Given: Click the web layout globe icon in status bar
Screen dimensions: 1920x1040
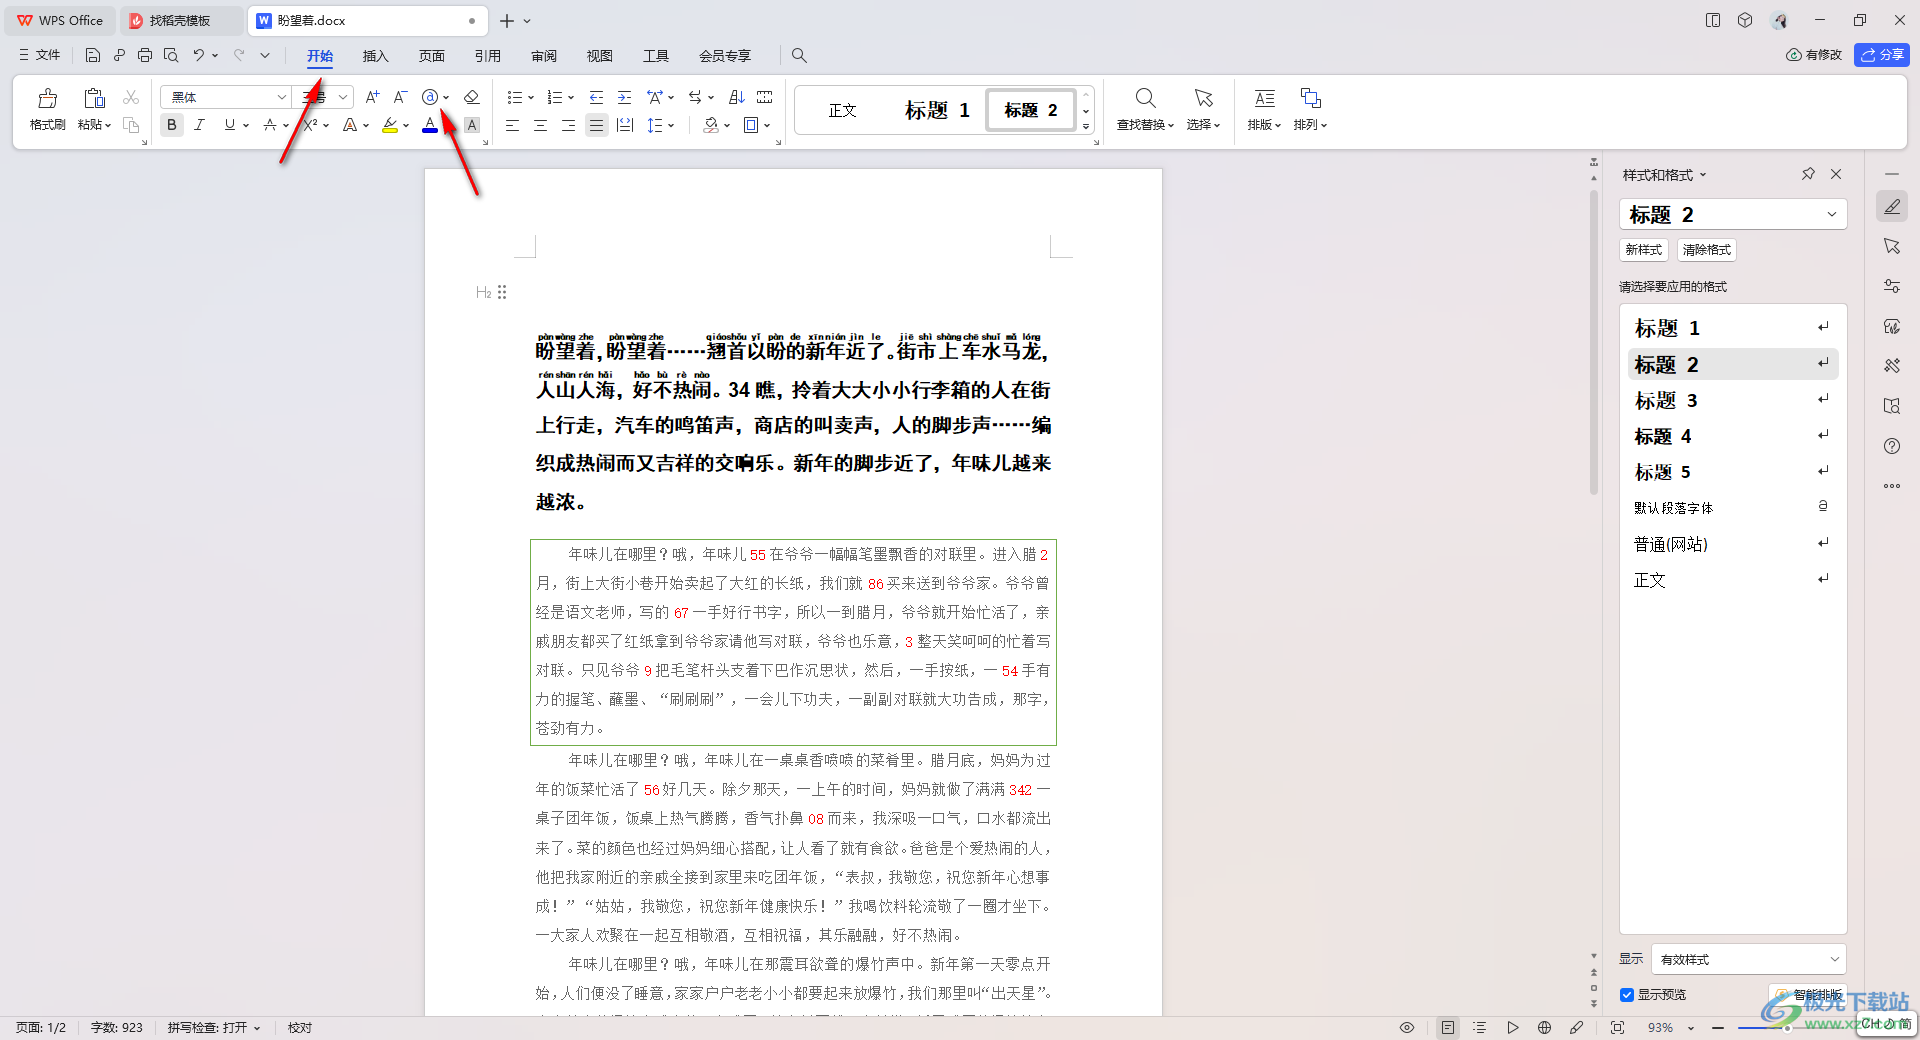Looking at the screenshot, I should [1545, 1027].
